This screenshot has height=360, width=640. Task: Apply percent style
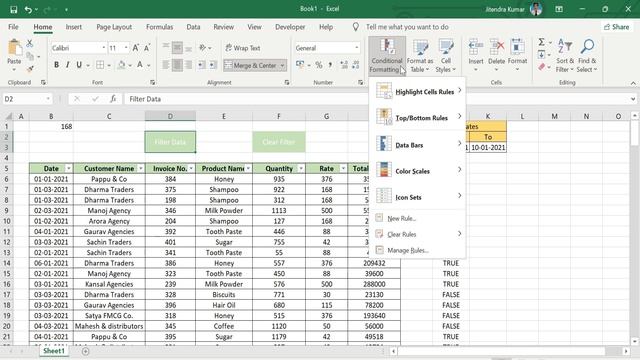pyautogui.click(x=319, y=65)
